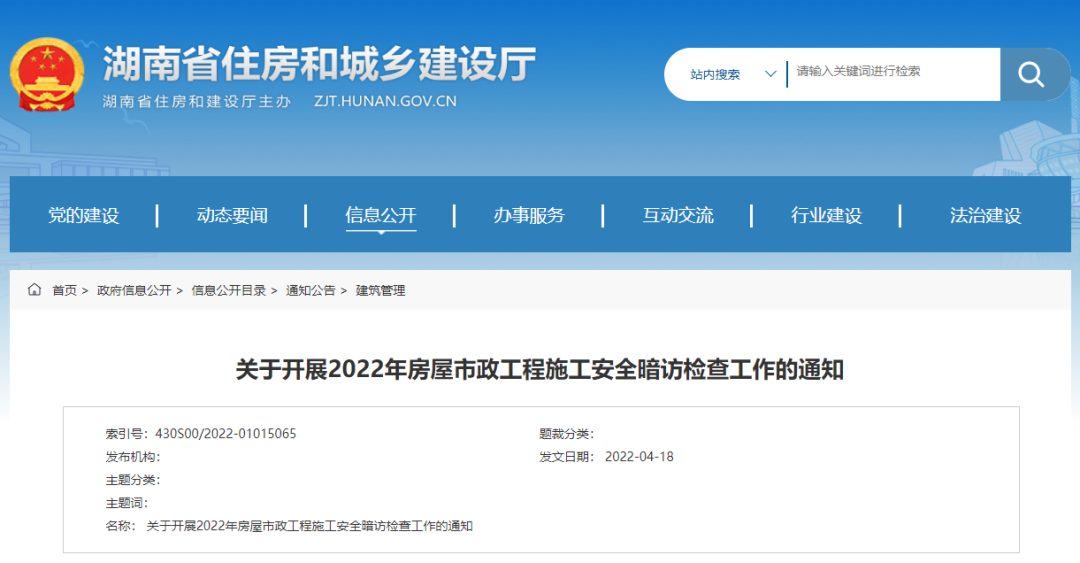The image size is (1080, 563).
Task: Open the 通知公告 breadcrumb link
Action: coord(311,290)
